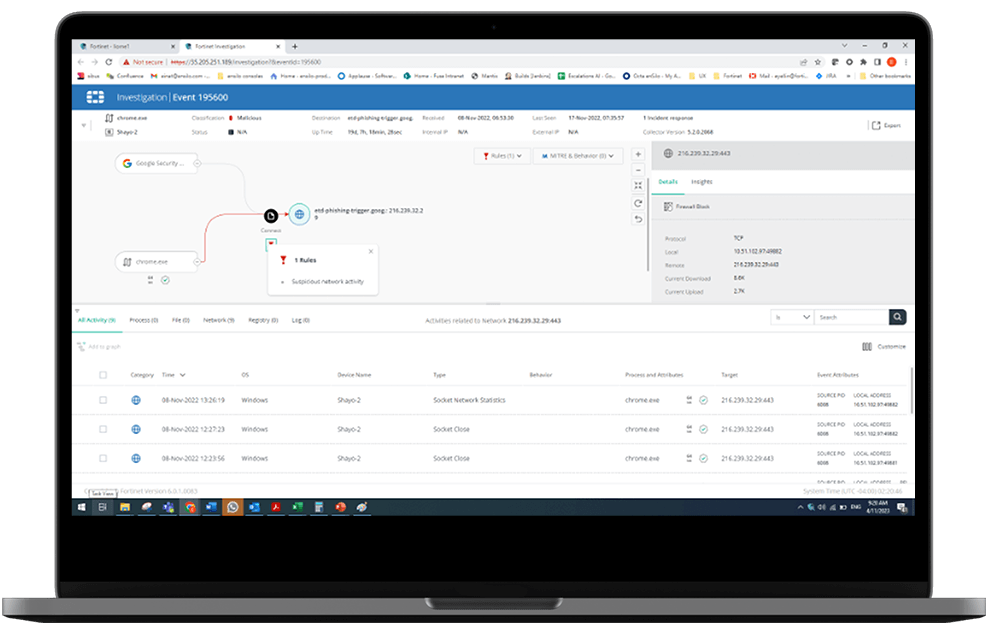Click the refresh icon on the graph toolbar
Viewport: 986px width, 637px height.
coord(638,202)
